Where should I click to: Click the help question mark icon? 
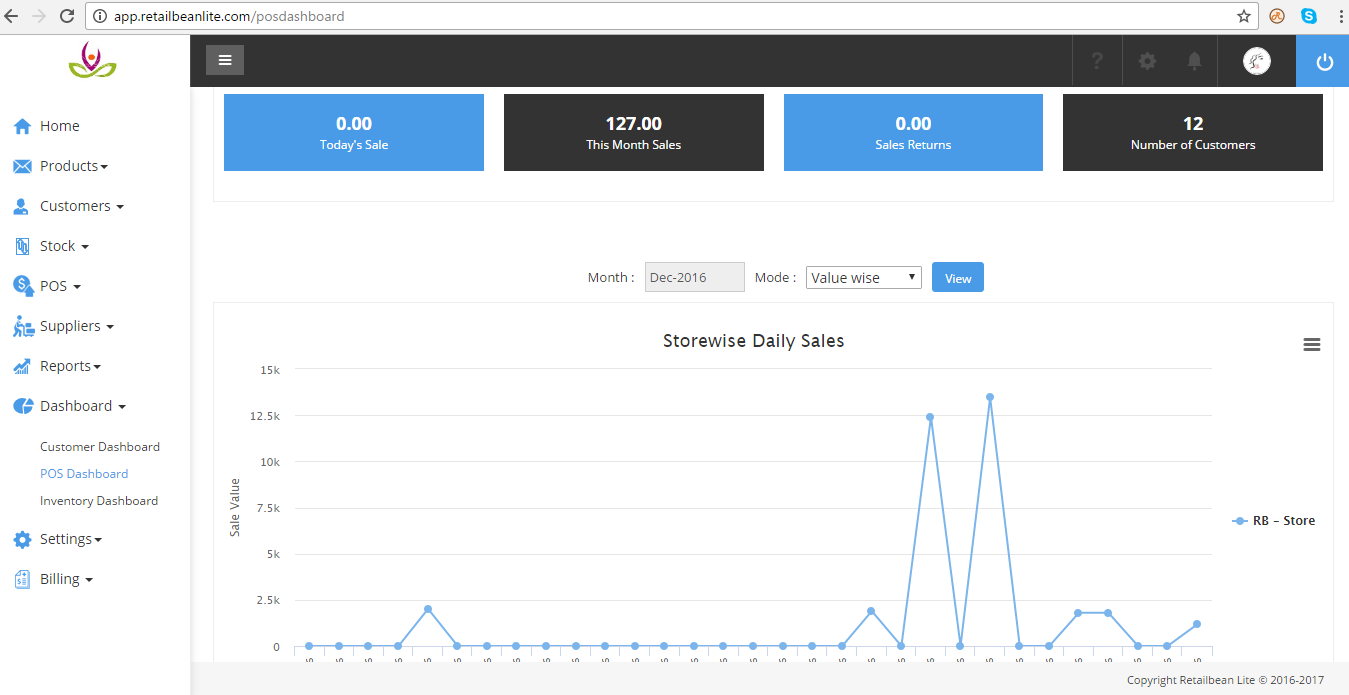(1097, 61)
